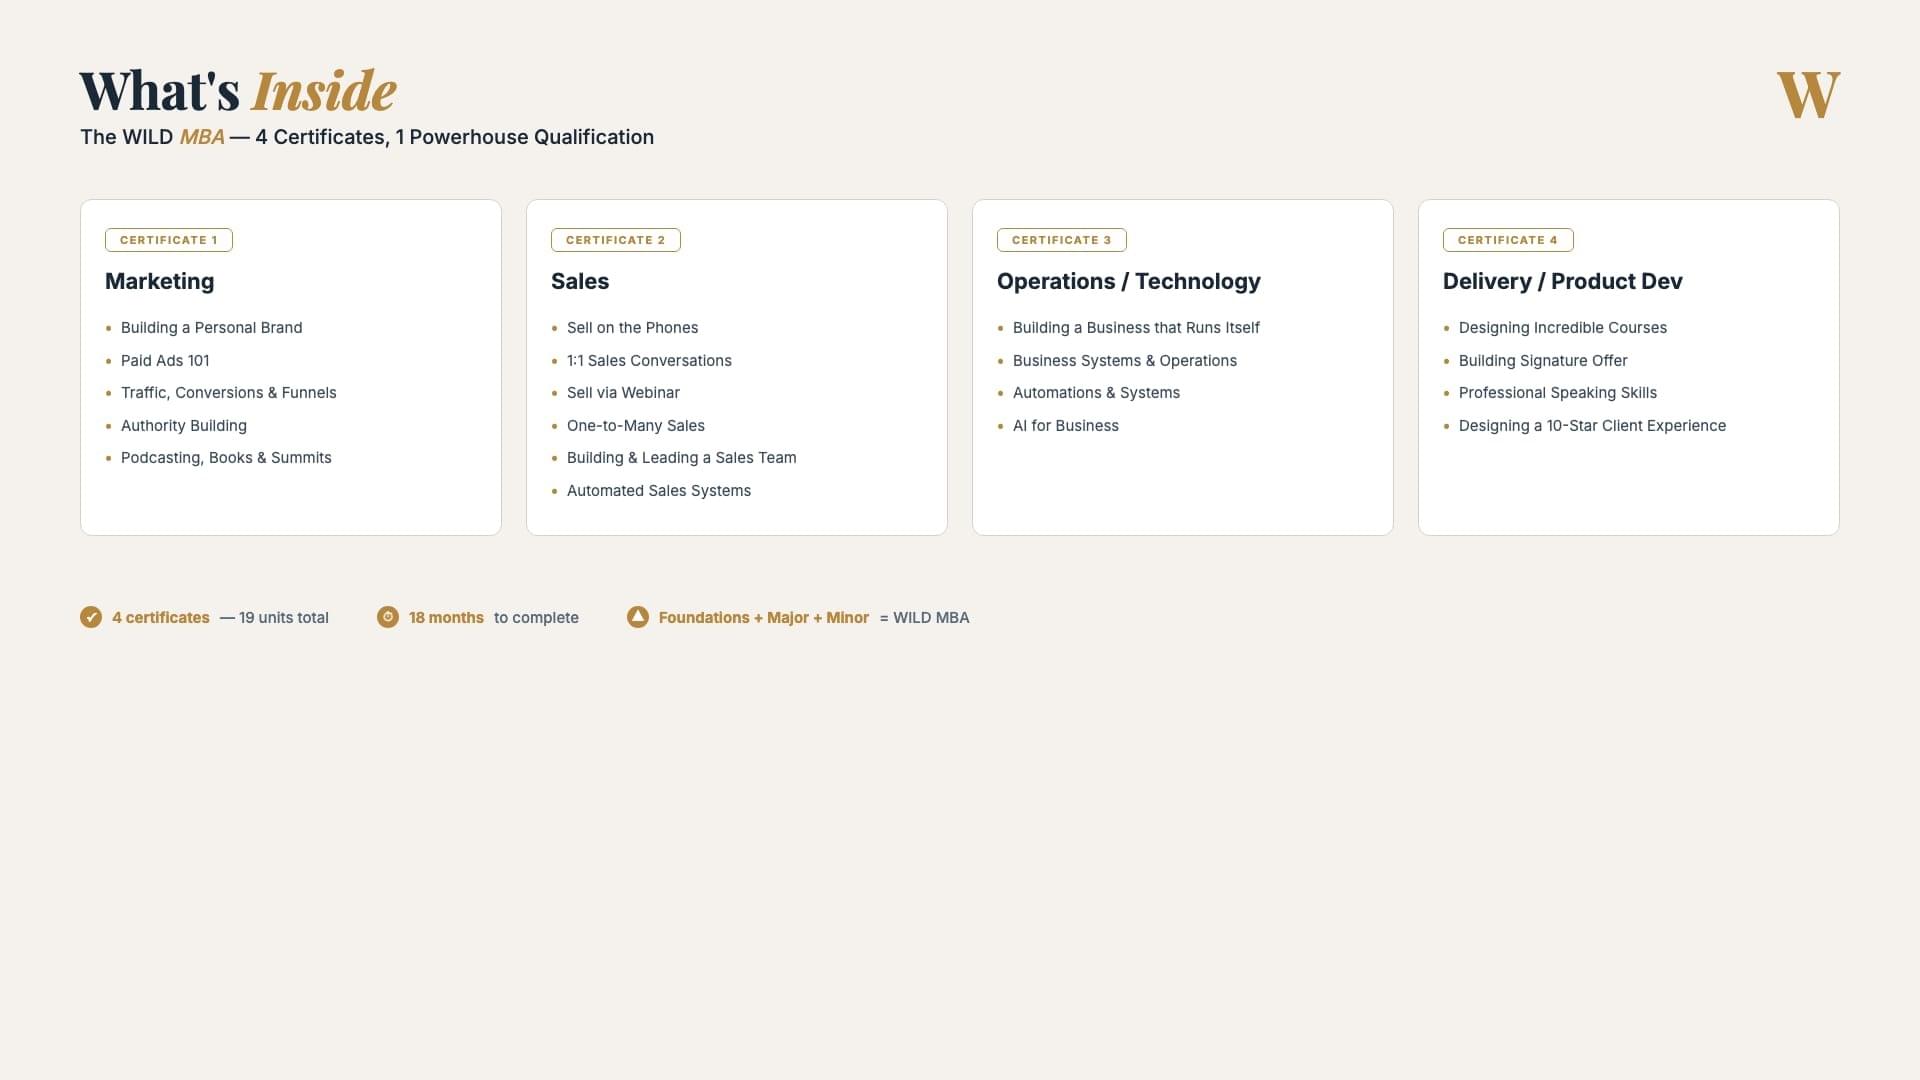The image size is (1920, 1080).
Task: Click the Sales card heading
Action: click(x=580, y=281)
